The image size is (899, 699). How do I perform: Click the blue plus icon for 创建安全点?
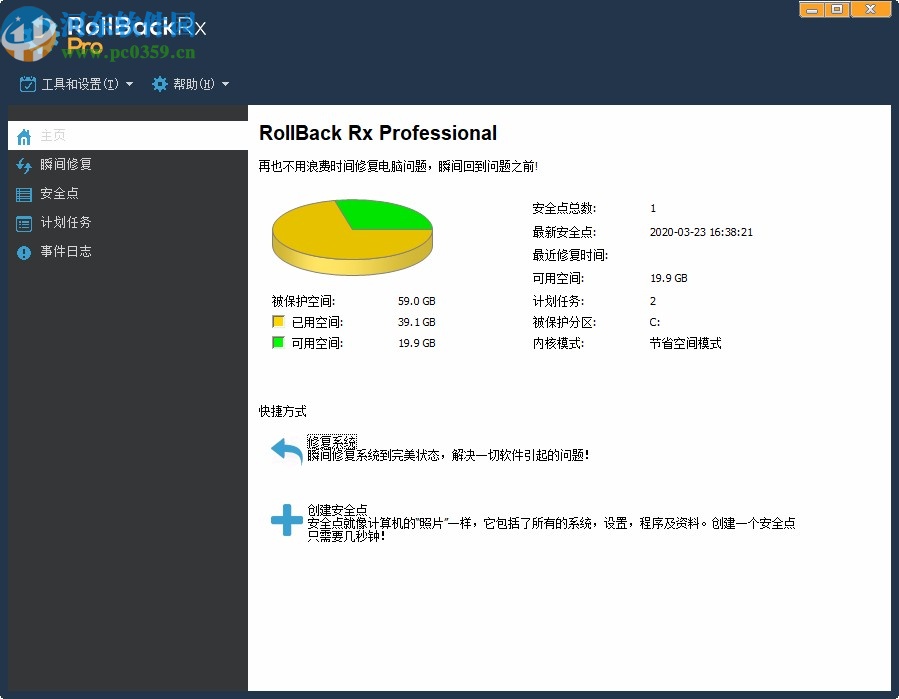tap(285, 519)
